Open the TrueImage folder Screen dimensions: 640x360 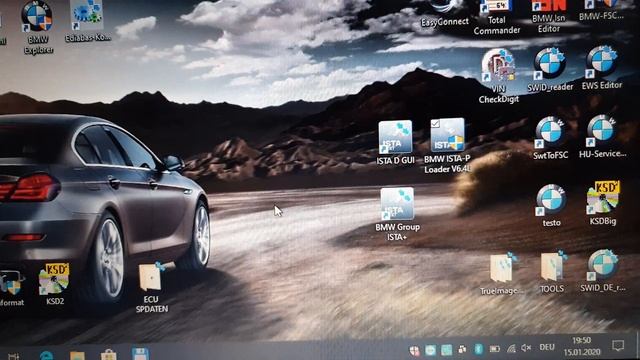pyautogui.click(x=501, y=273)
